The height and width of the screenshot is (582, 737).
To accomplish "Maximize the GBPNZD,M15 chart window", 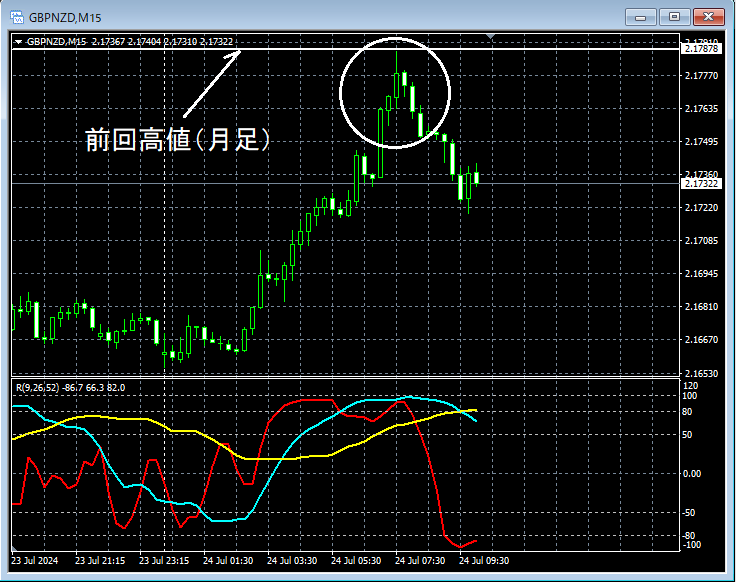I will coord(674,17).
